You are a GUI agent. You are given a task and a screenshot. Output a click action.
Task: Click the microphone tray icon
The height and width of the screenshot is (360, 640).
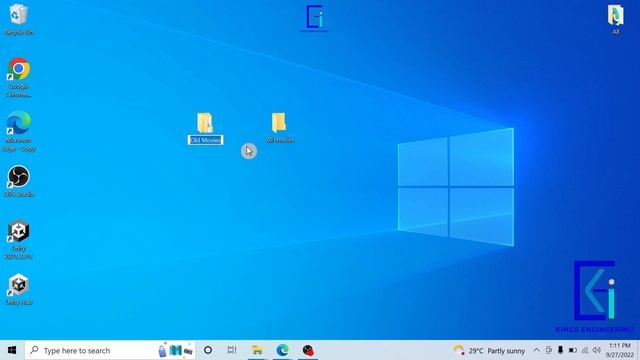[560, 350]
